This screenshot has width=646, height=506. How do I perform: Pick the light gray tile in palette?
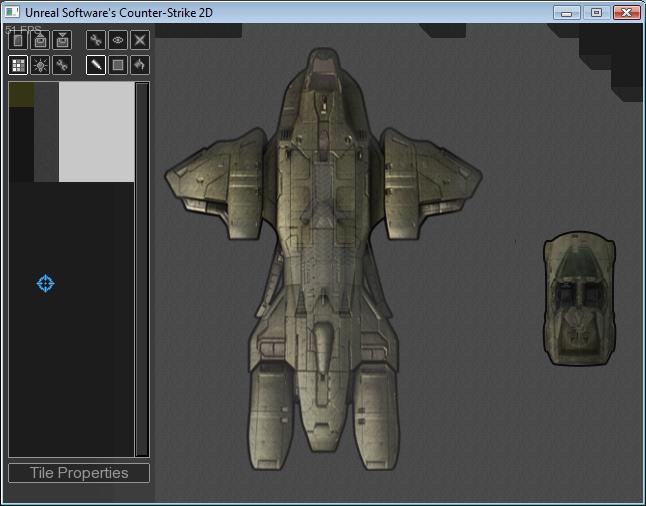(96, 132)
